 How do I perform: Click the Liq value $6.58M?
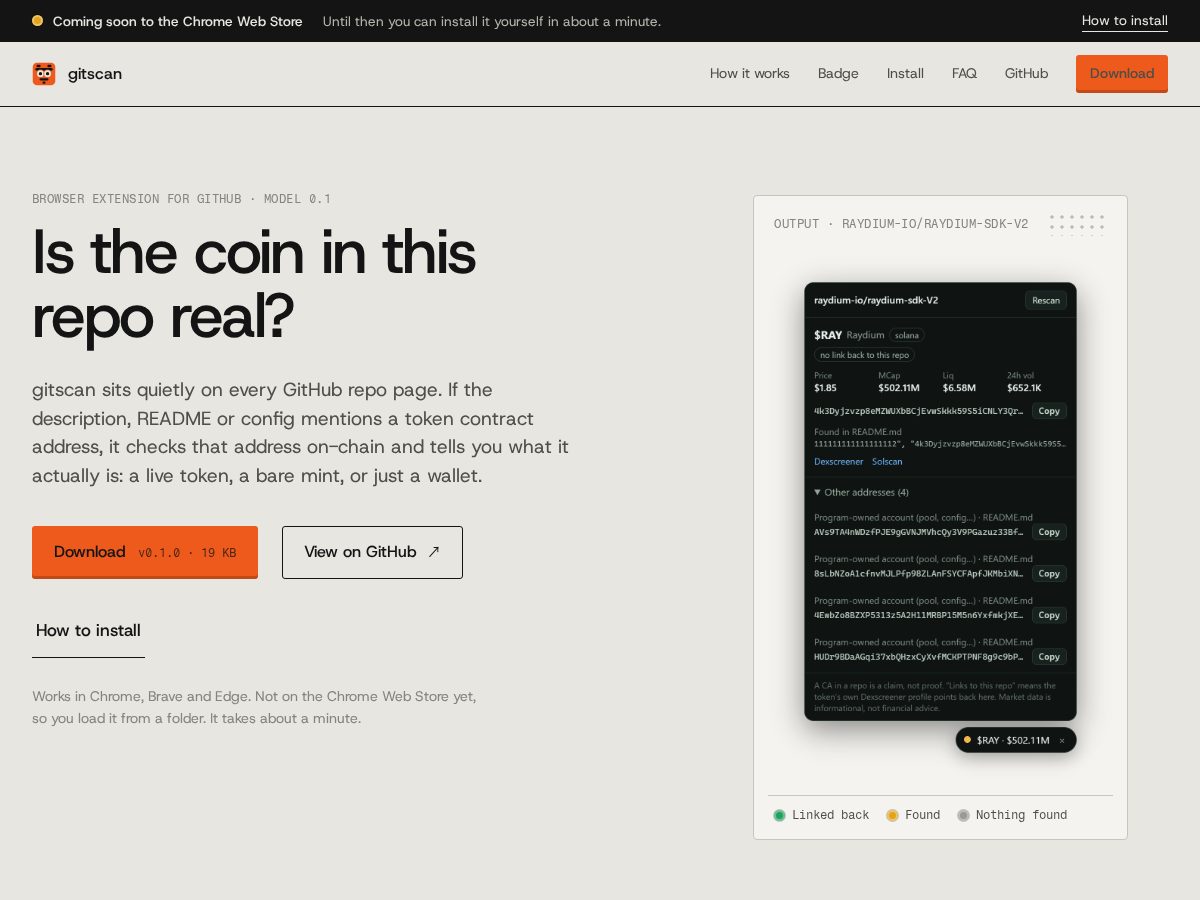click(x=959, y=387)
